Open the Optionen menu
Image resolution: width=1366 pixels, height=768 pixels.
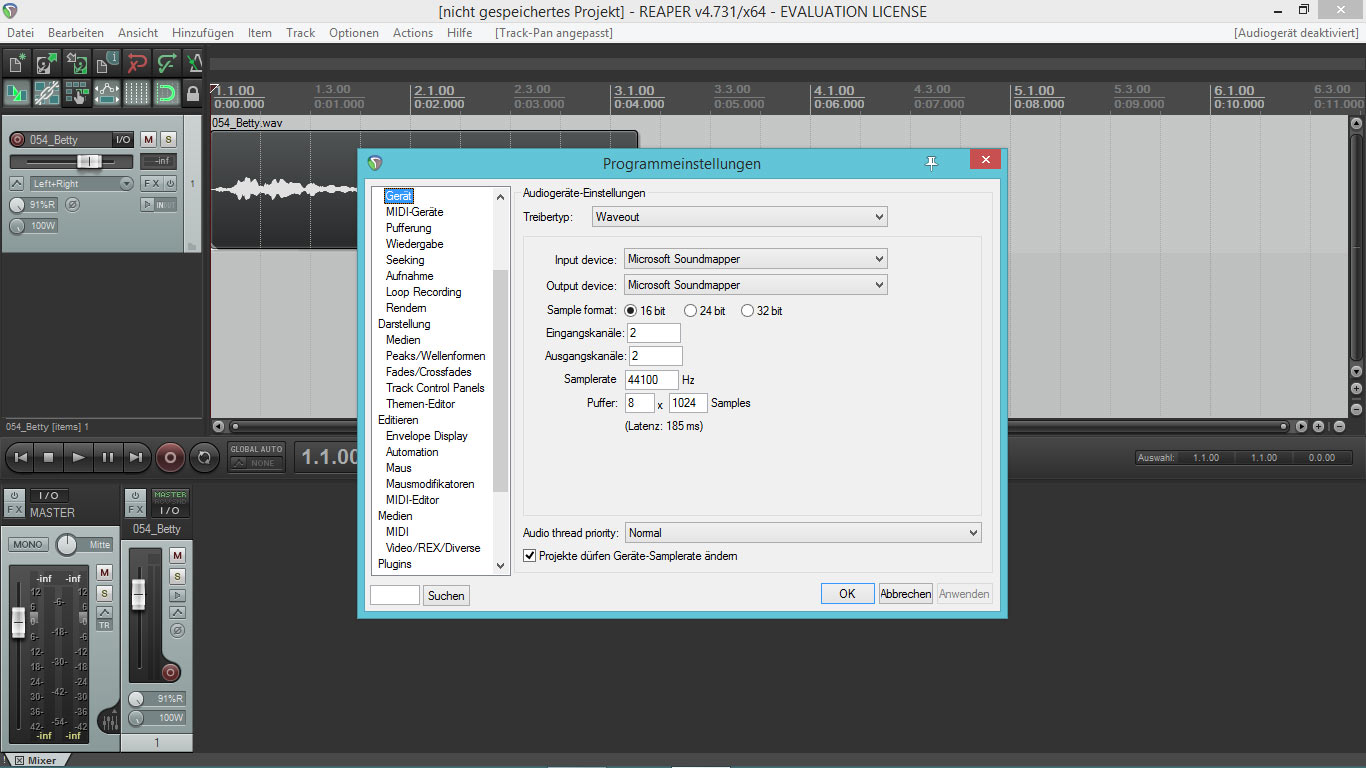(354, 33)
